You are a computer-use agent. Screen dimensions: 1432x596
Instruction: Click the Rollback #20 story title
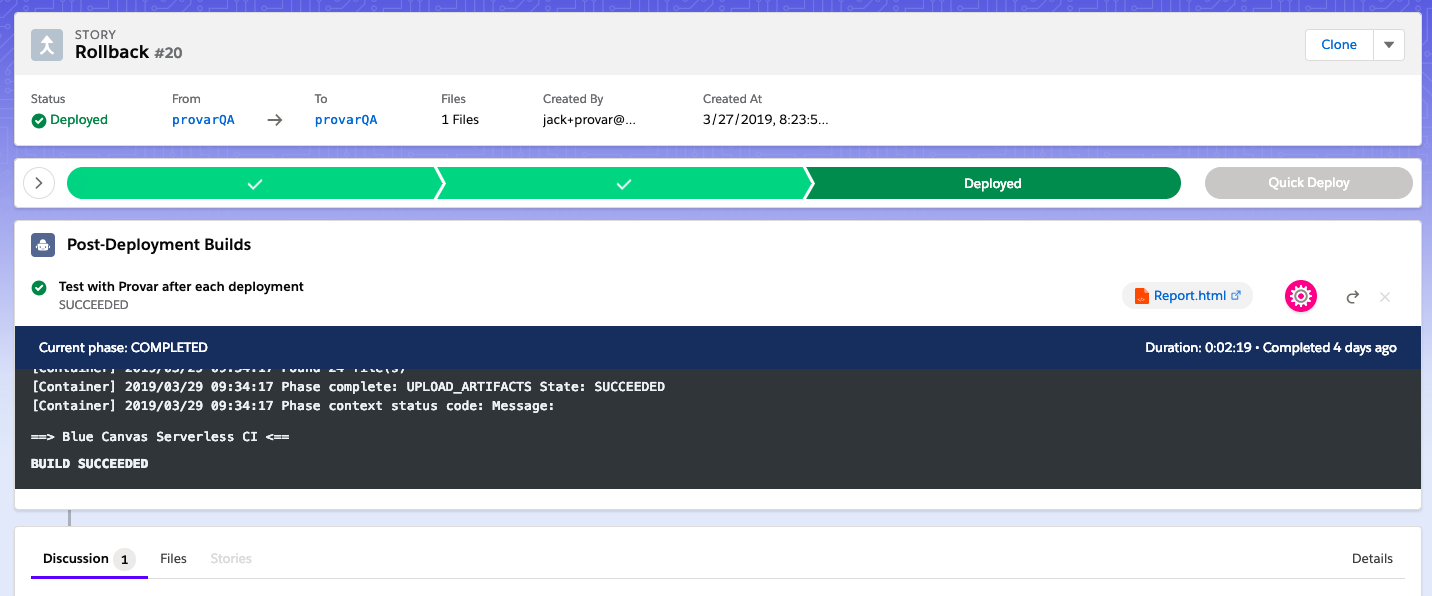coord(129,52)
